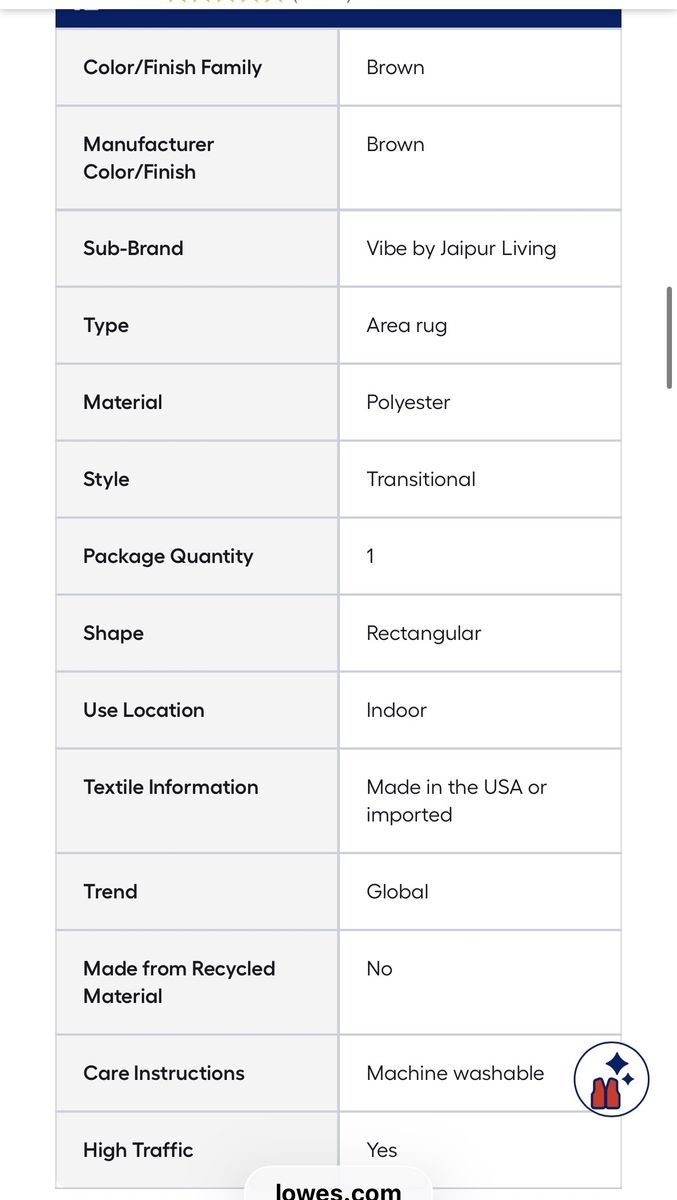Select the Color/Finish Family label
This screenshot has width=677, height=1200.
[x=172, y=67]
